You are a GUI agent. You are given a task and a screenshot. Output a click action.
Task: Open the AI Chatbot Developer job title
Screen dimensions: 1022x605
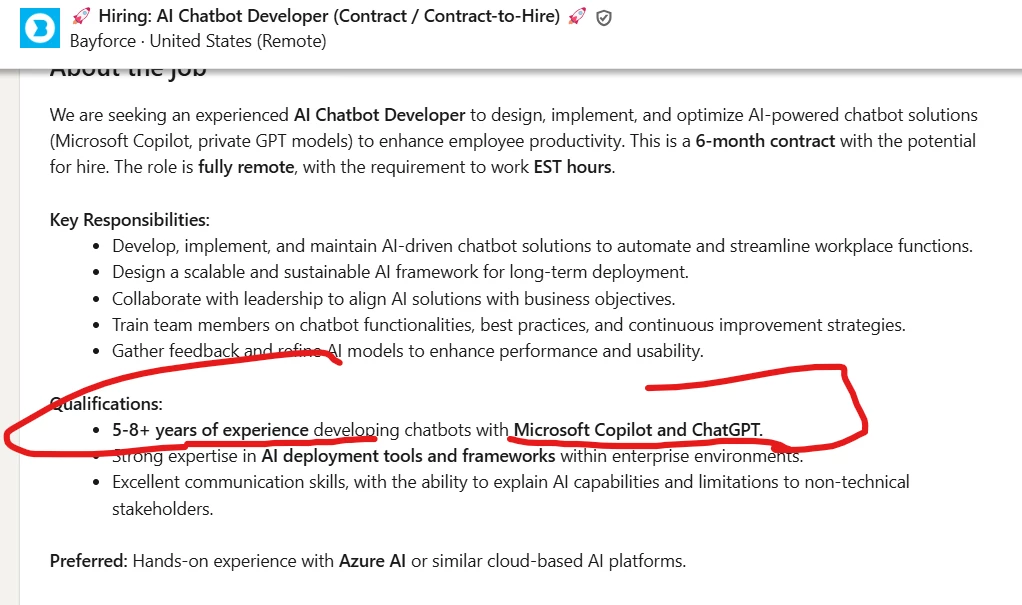pos(329,16)
